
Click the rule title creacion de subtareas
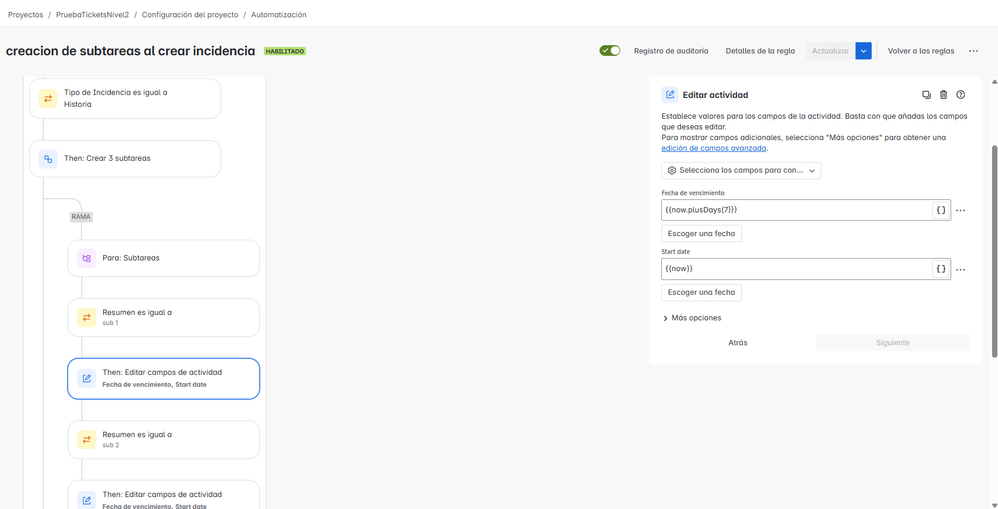[x=130, y=51]
